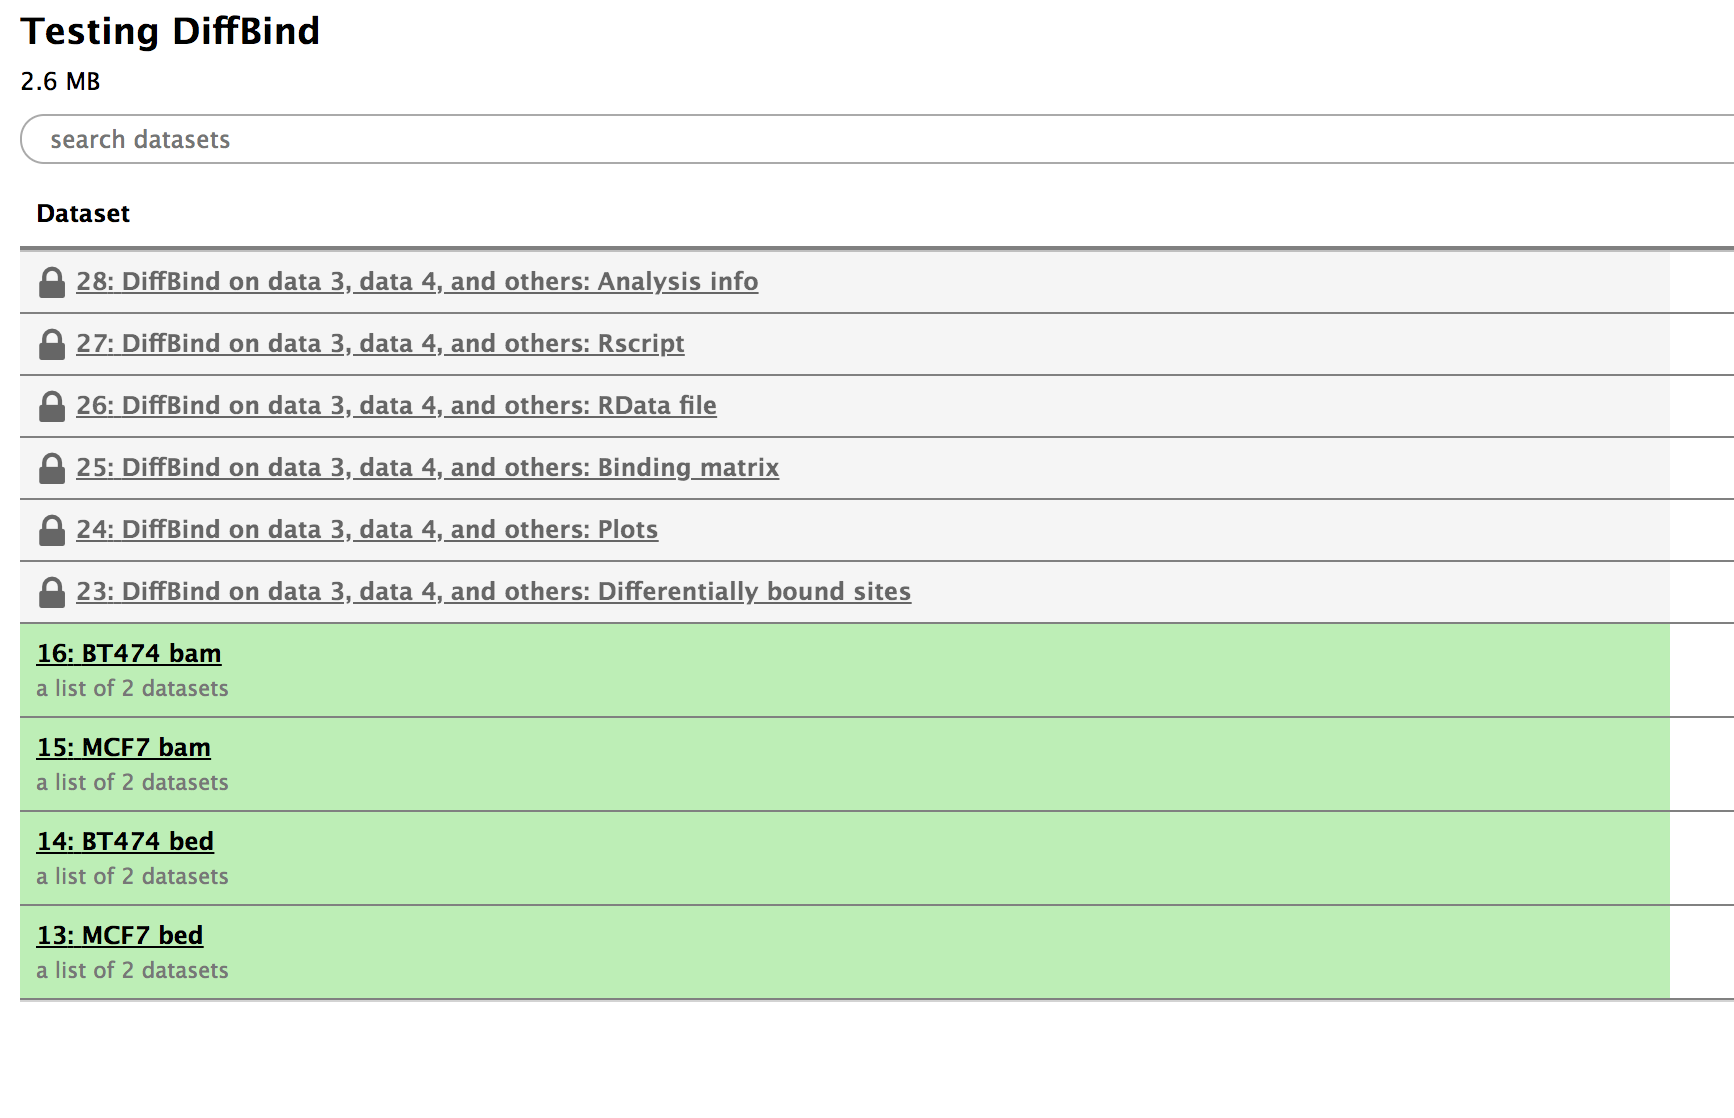The image size is (1734, 1118).
Task: Click the Dataset column header
Action: pyautogui.click(x=83, y=213)
